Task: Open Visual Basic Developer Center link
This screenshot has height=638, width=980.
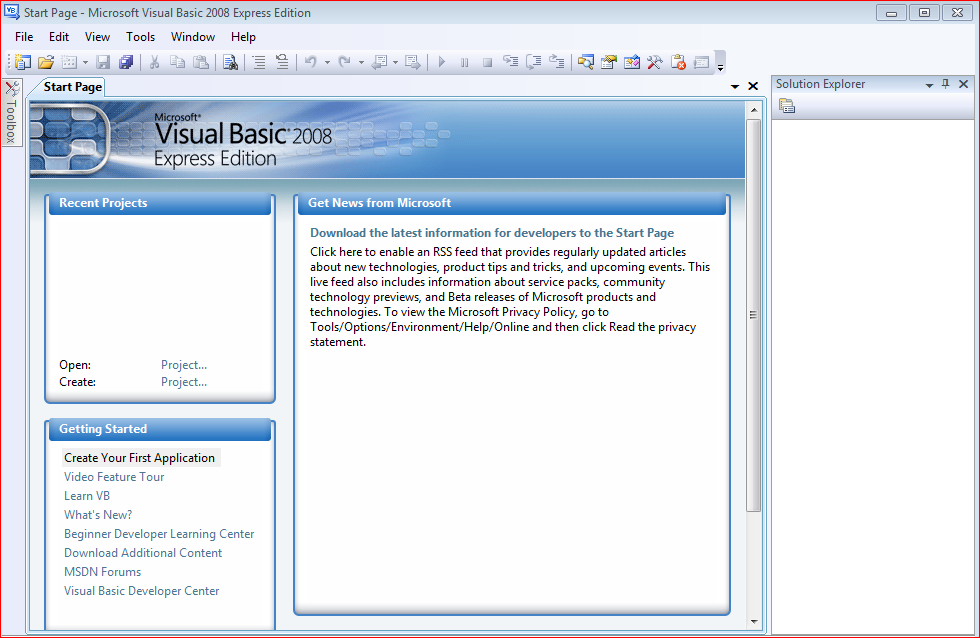Action: pyautogui.click(x=141, y=591)
